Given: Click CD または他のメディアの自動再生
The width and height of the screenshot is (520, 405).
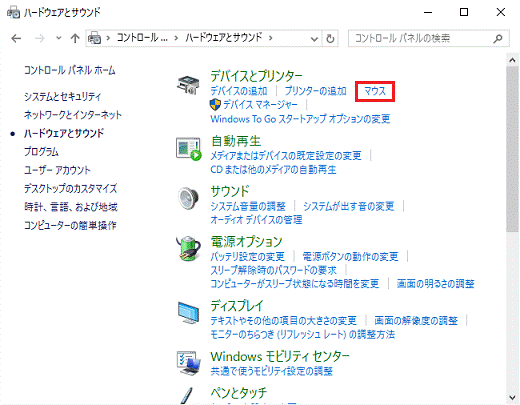Looking at the screenshot, I should (273, 170).
